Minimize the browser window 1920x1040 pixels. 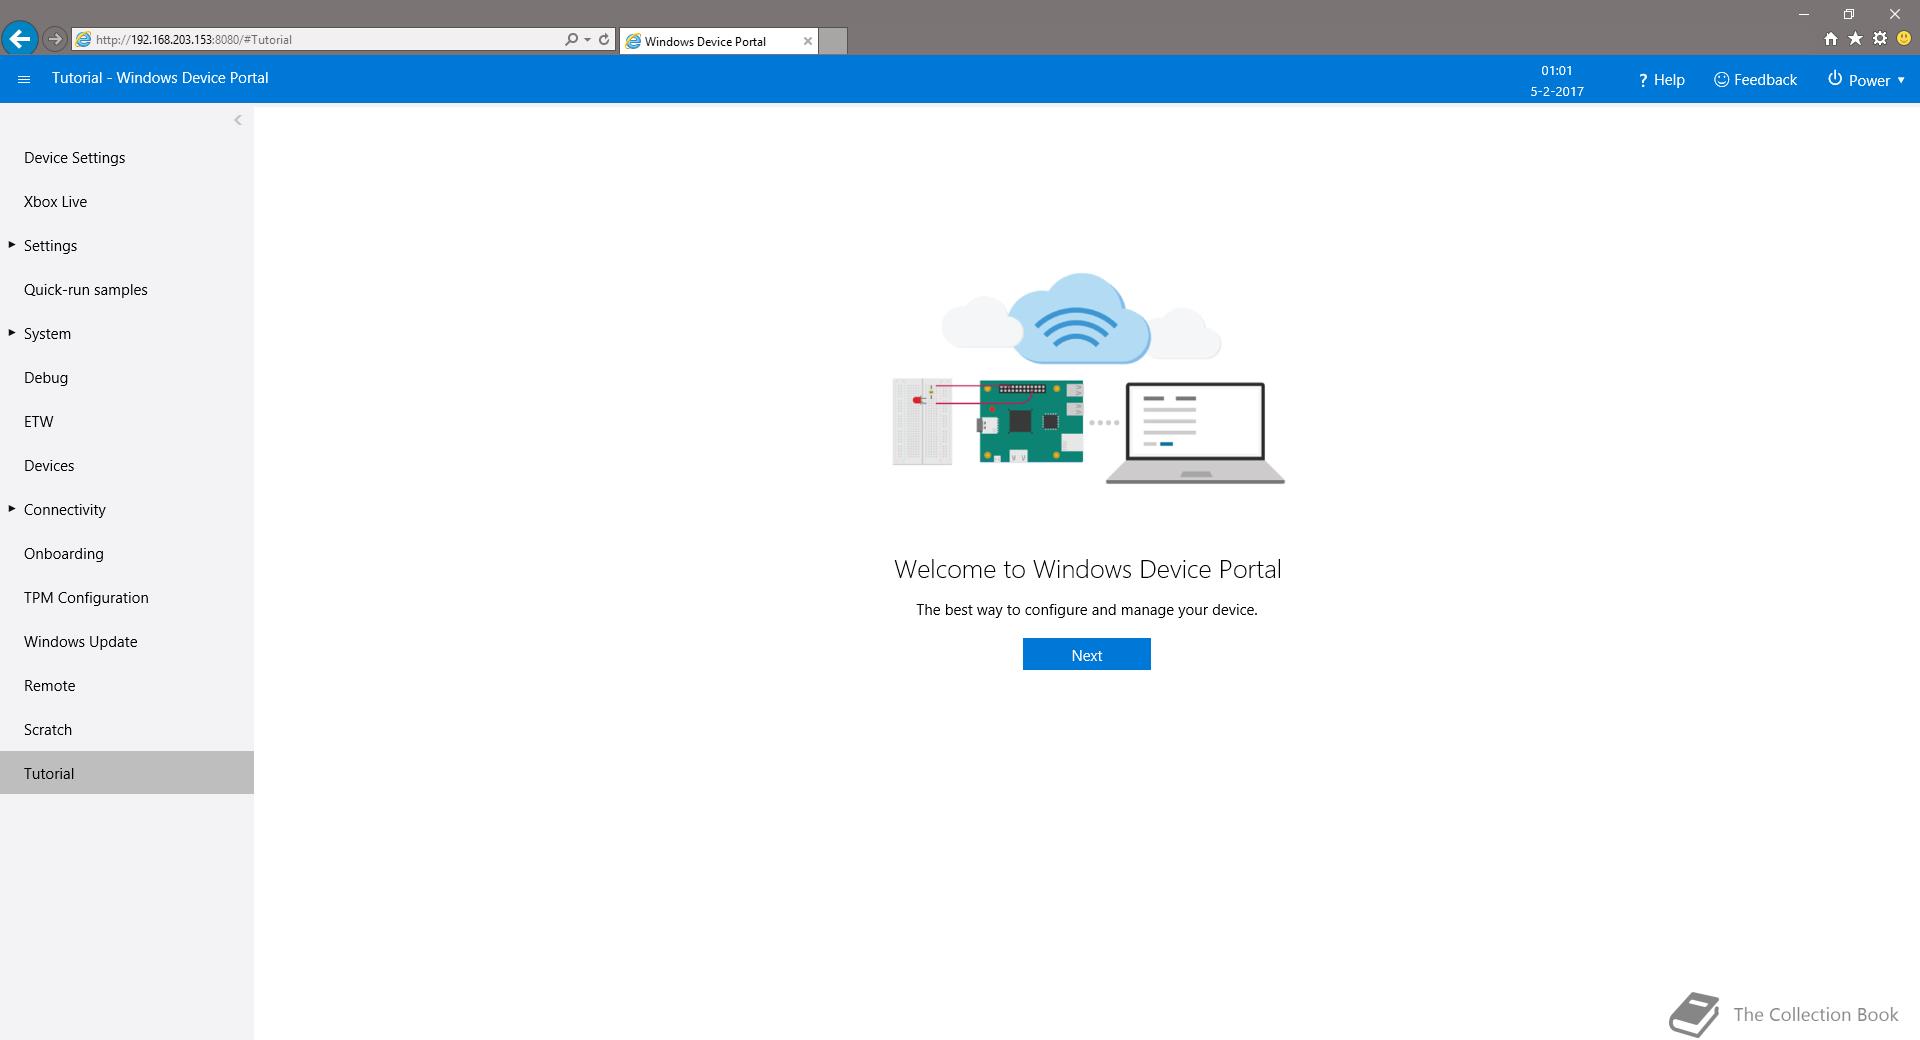1804,14
